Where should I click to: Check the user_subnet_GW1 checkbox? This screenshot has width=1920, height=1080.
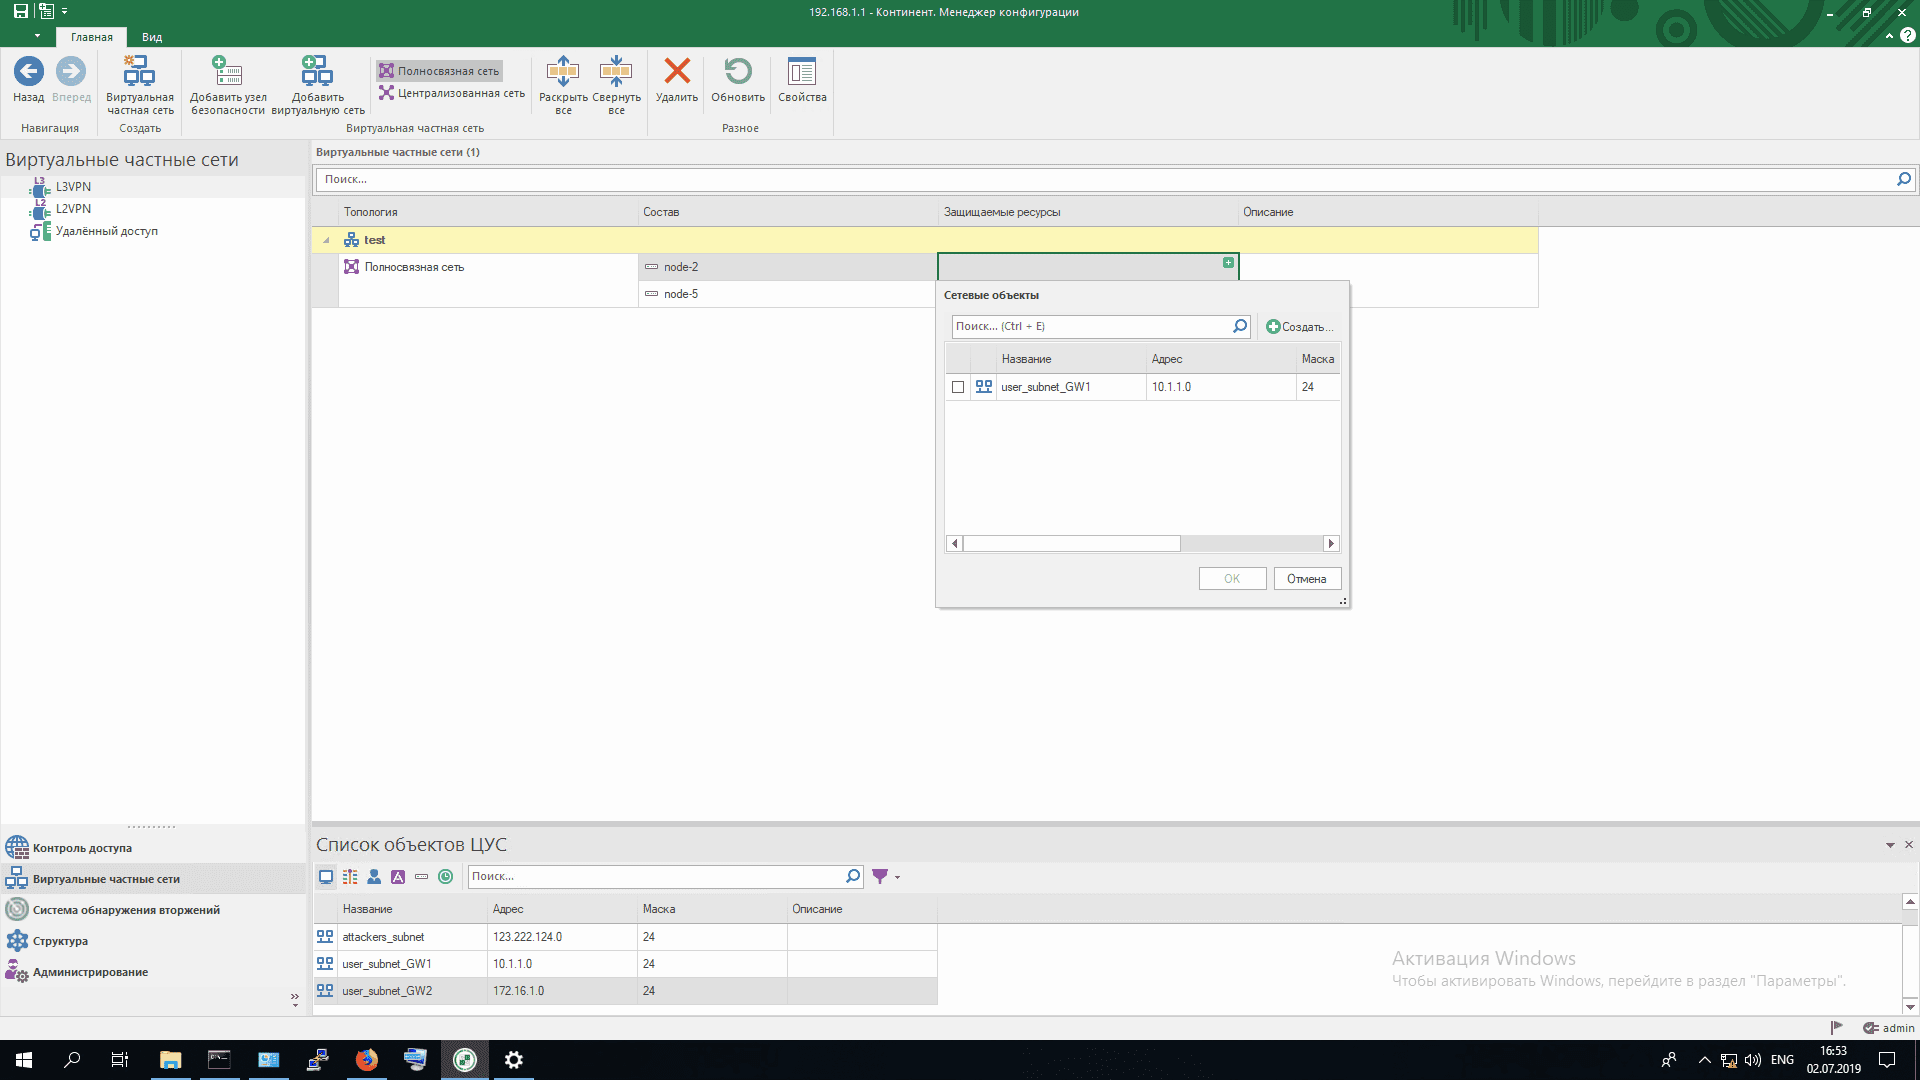[x=958, y=387]
